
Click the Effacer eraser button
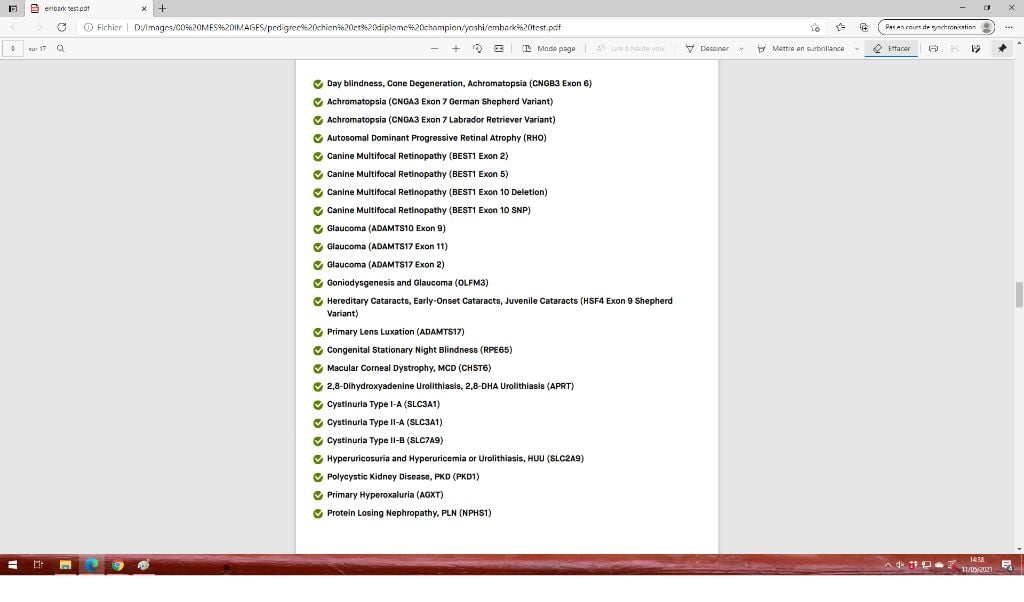(x=892, y=48)
